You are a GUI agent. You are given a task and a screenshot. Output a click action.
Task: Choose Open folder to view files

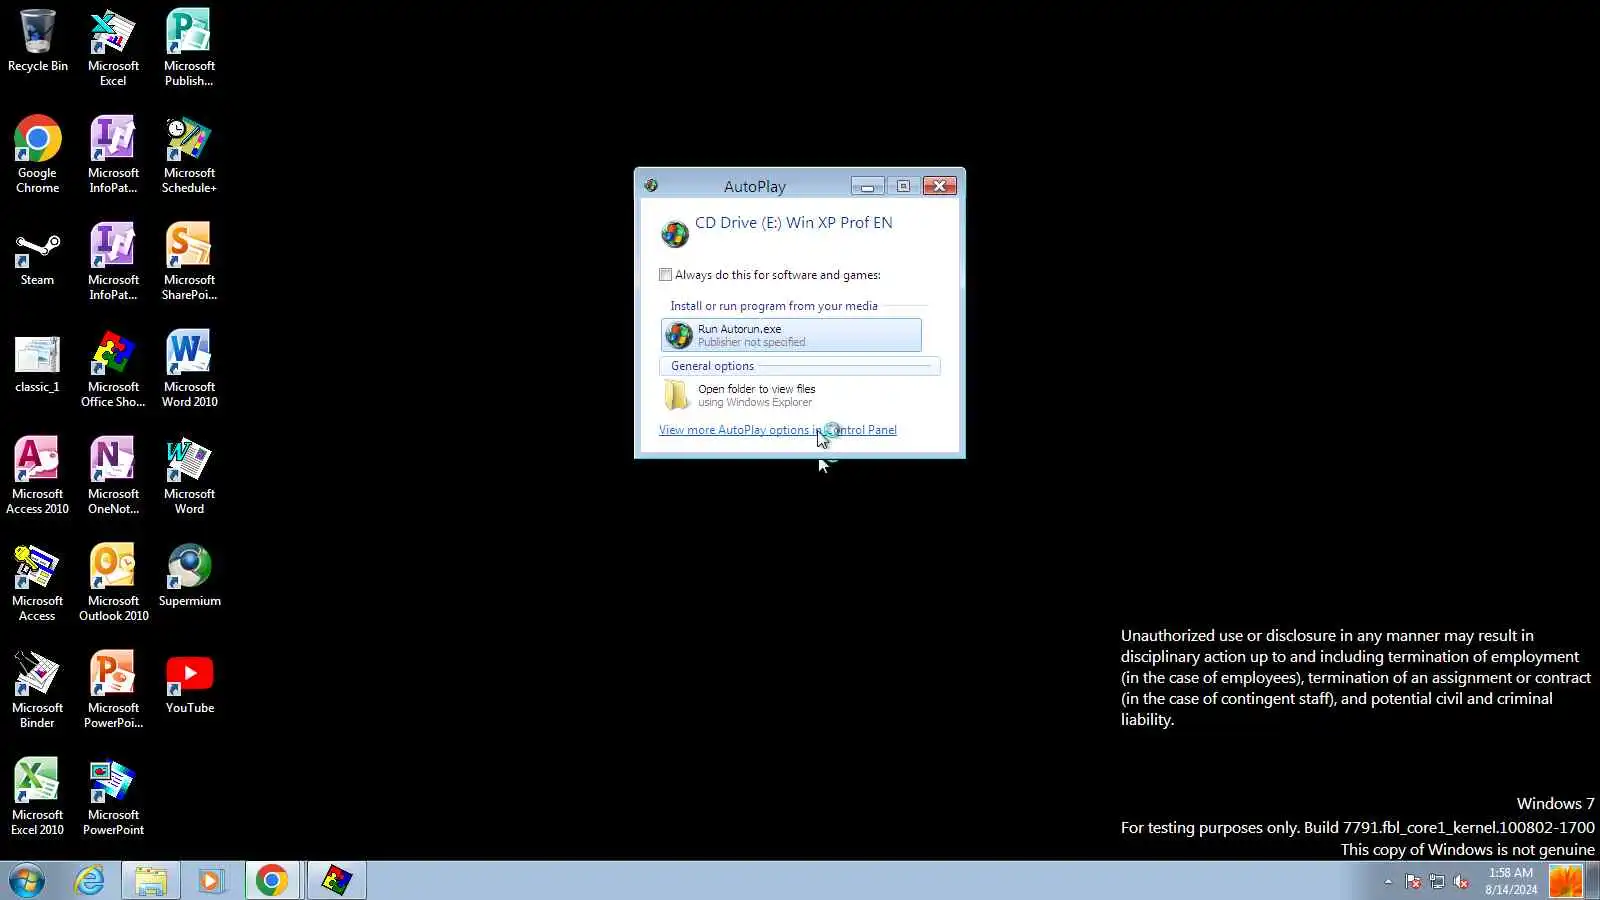click(x=791, y=395)
